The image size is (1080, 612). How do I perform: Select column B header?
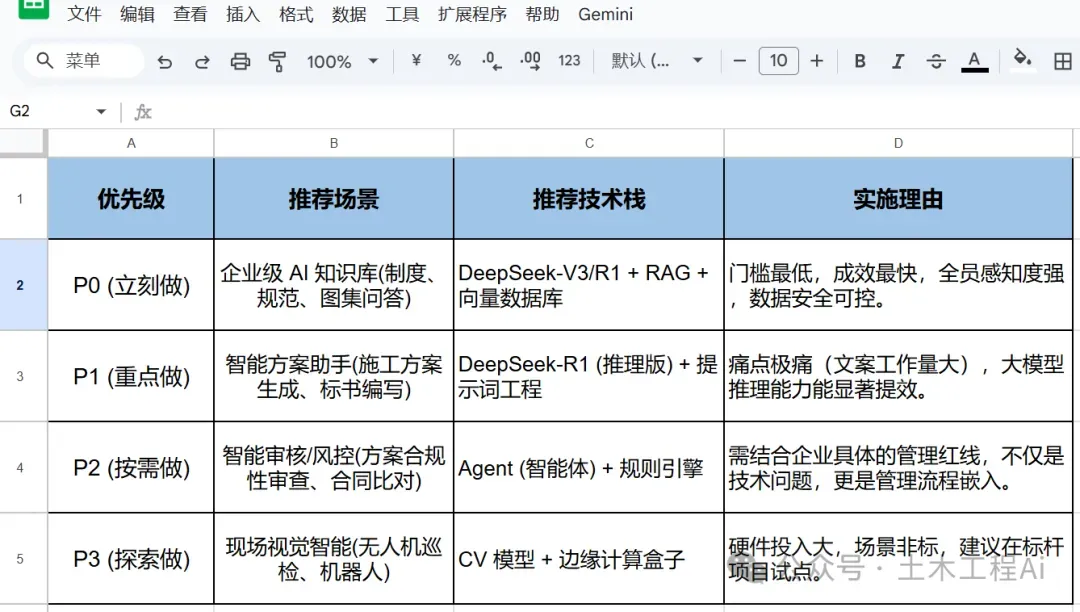pyautogui.click(x=333, y=143)
